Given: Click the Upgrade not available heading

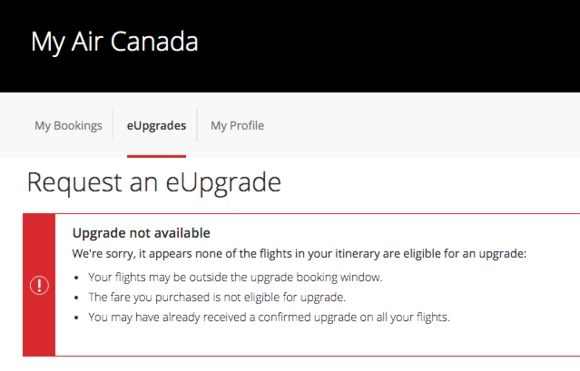Looking at the screenshot, I should pos(141,233).
